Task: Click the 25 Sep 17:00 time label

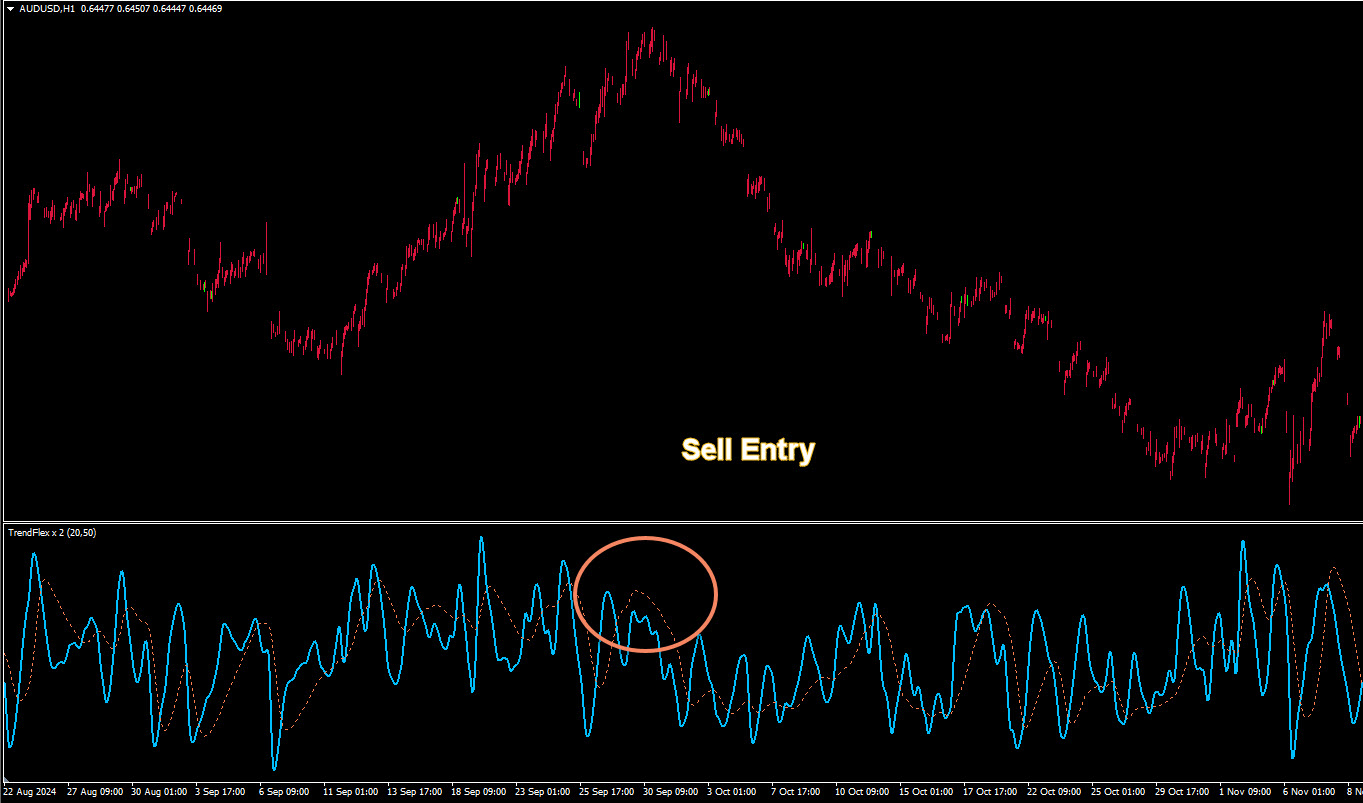Action: pyautogui.click(x=606, y=792)
